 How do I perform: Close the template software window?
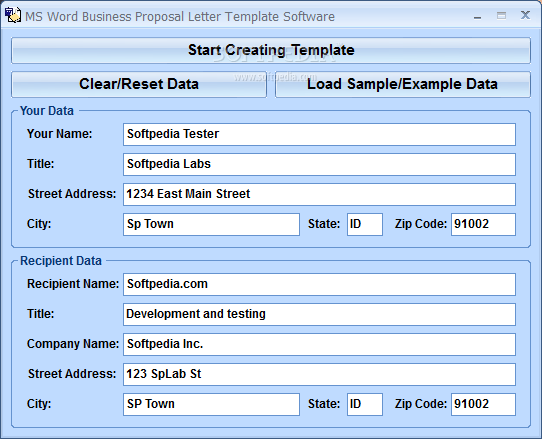tap(525, 15)
